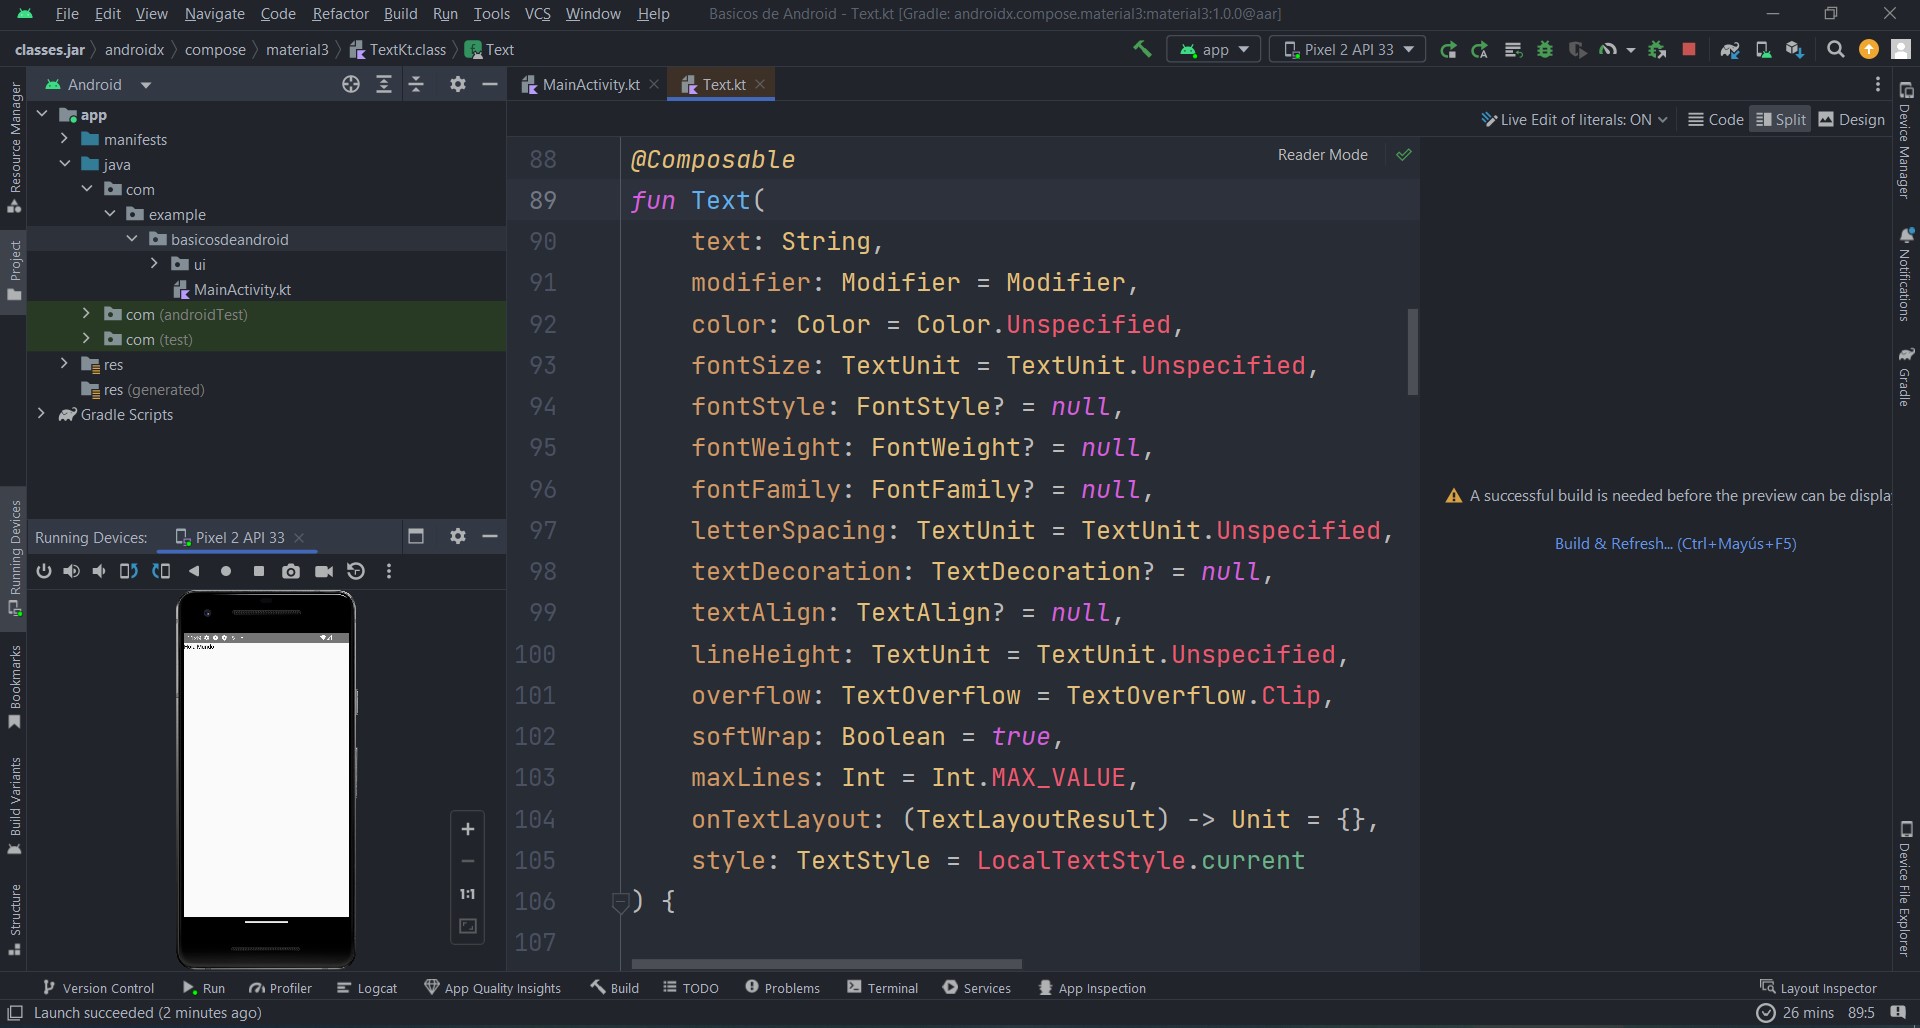Click the locate target icon in the Project panel
This screenshot has width=1920, height=1028.
351,85
